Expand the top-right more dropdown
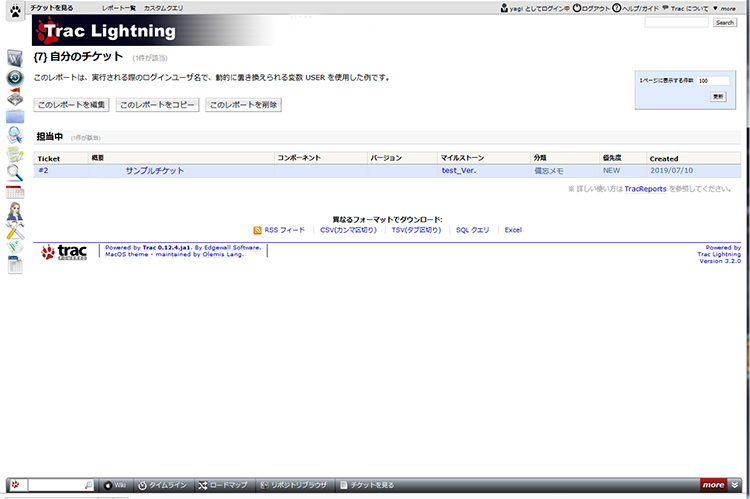This screenshot has width=750, height=499. 727,8
